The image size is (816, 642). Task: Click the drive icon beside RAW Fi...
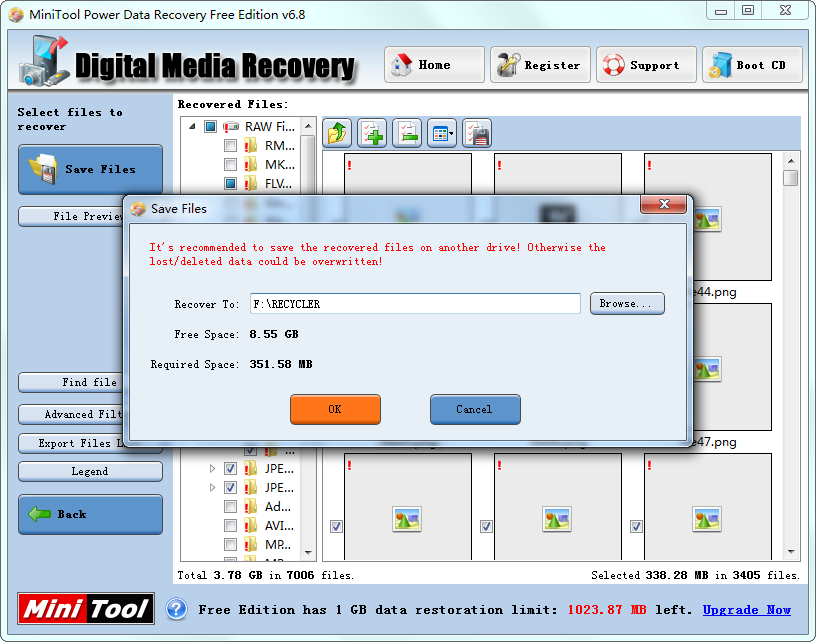[x=231, y=126]
